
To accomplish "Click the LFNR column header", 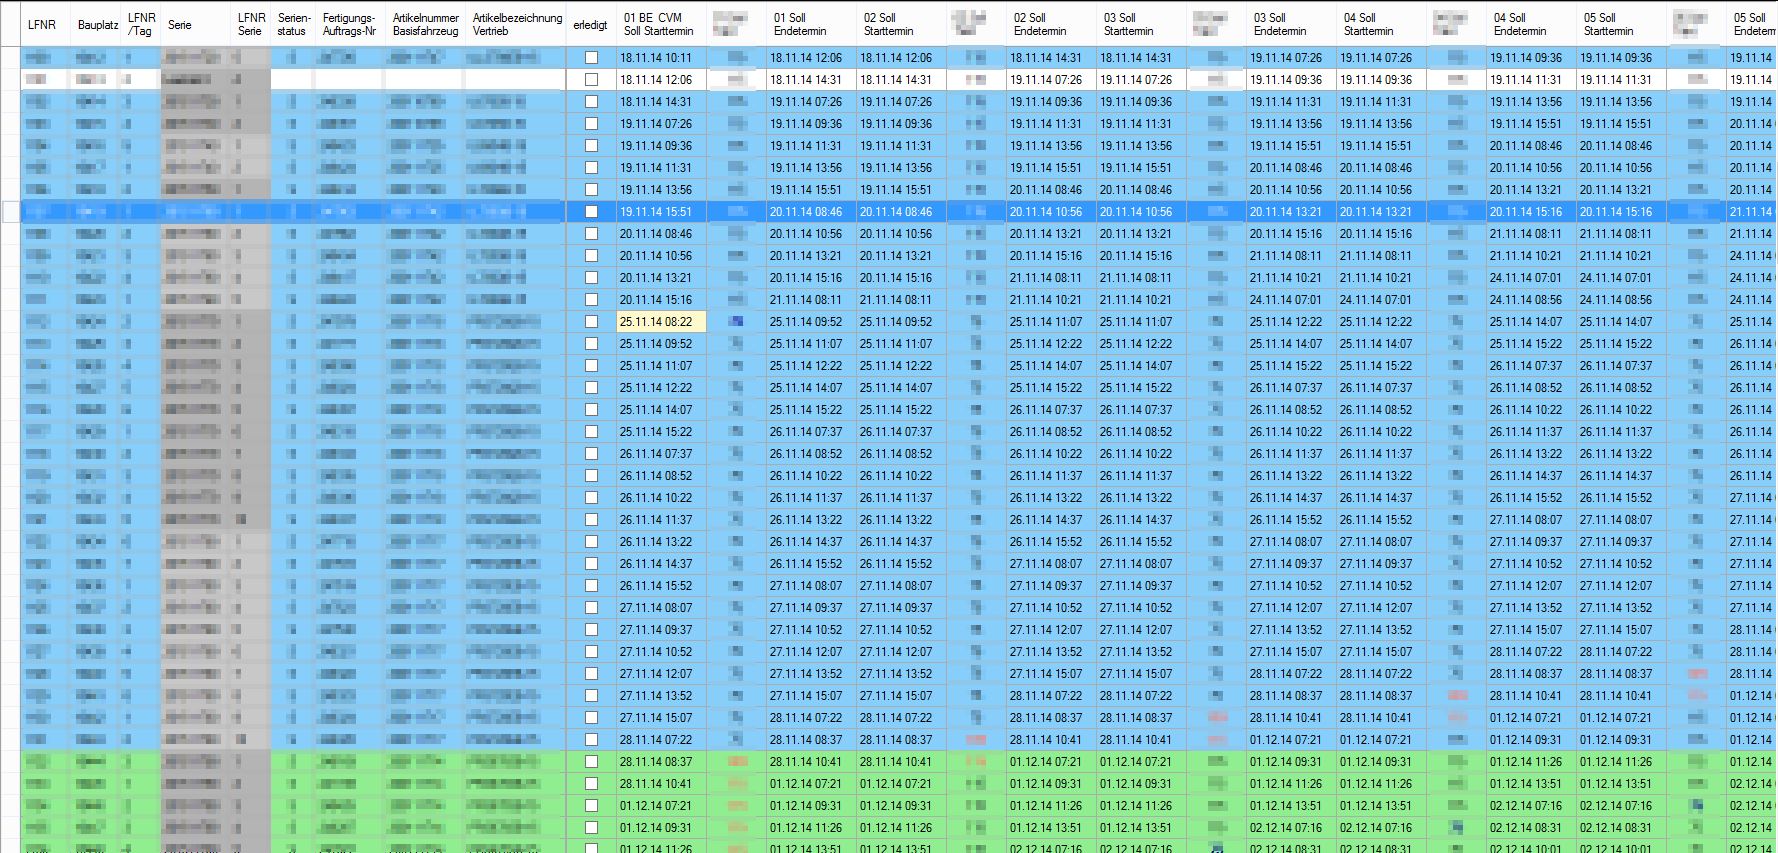I will click(42, 24).
